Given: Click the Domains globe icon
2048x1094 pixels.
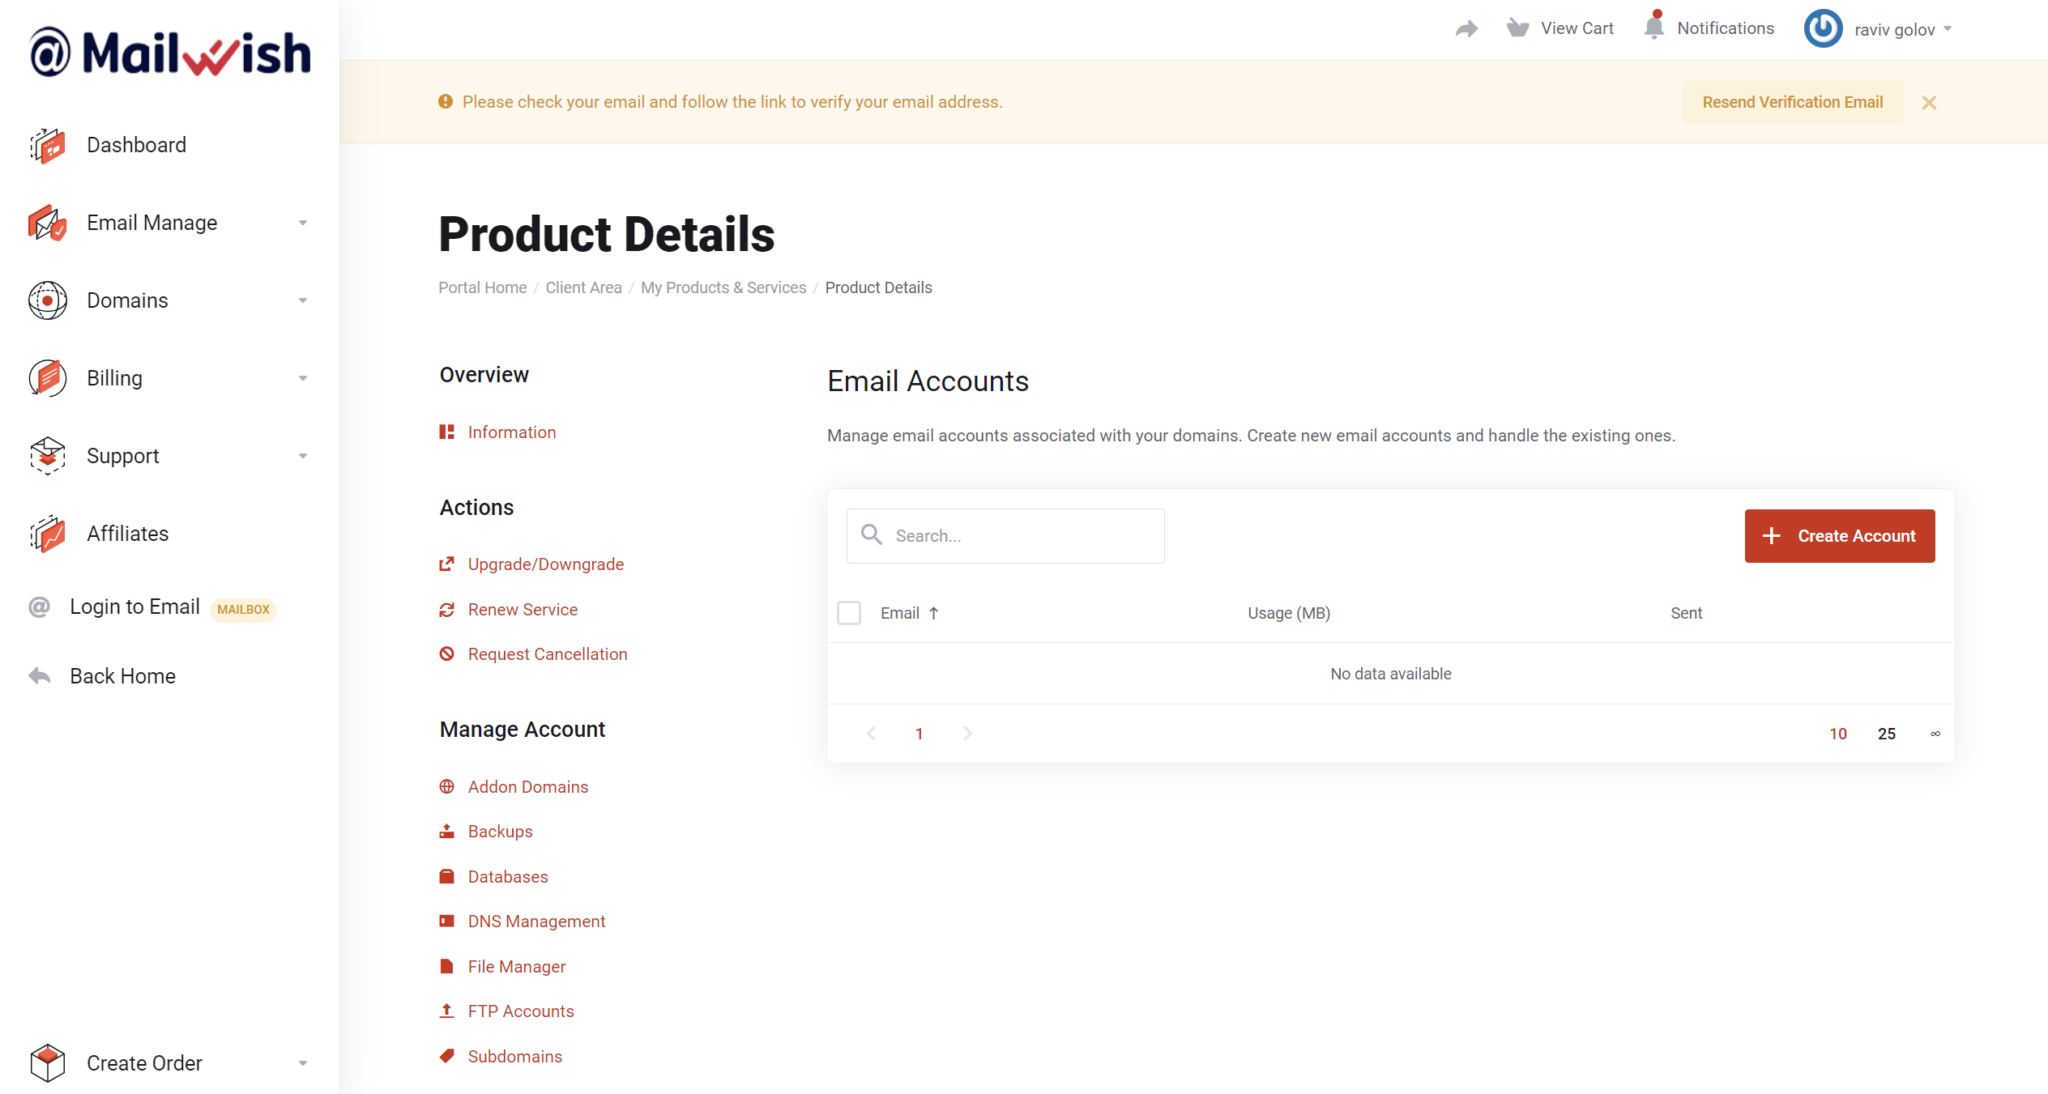Looking at the screenshot, I should tap(47, 300).
